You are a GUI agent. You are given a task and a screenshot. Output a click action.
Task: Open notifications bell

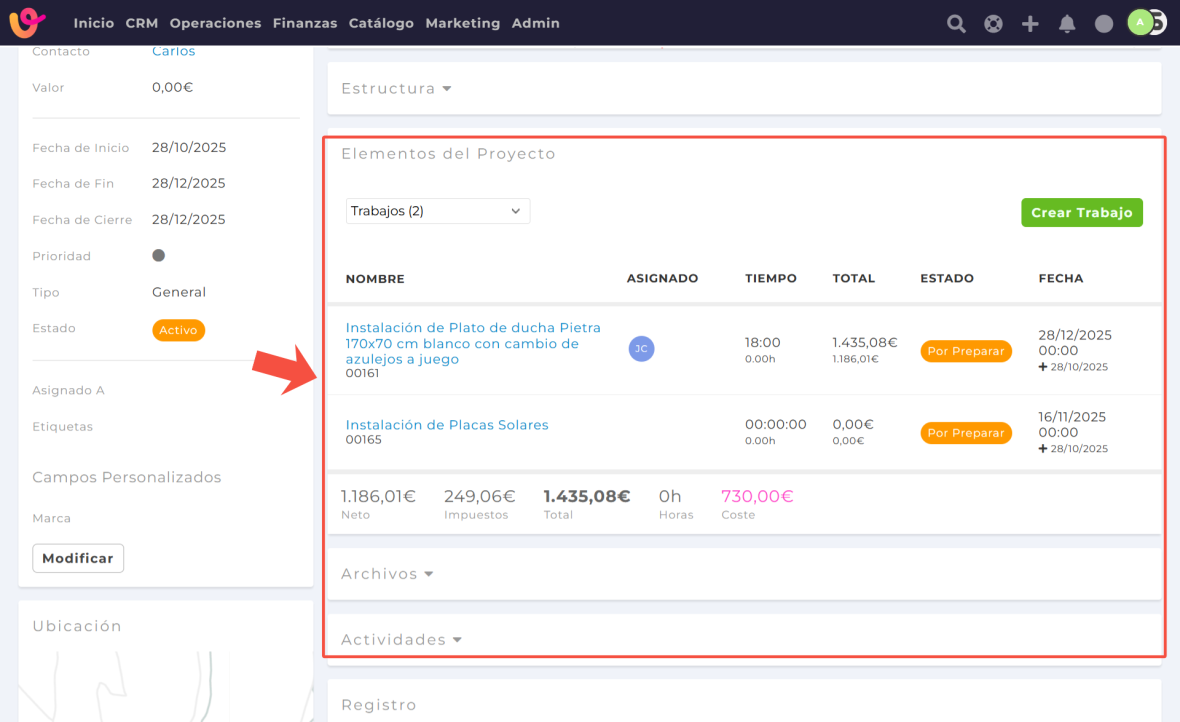coord(1067,24)
